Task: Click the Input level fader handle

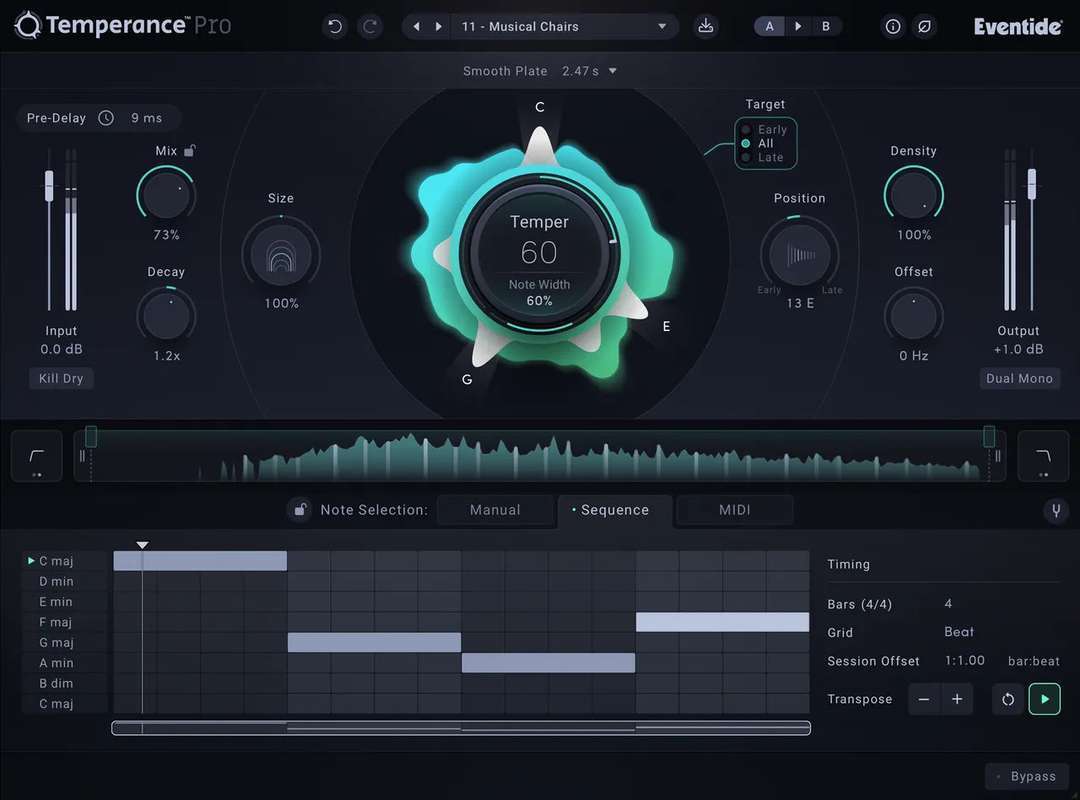Action: [48, 184]
